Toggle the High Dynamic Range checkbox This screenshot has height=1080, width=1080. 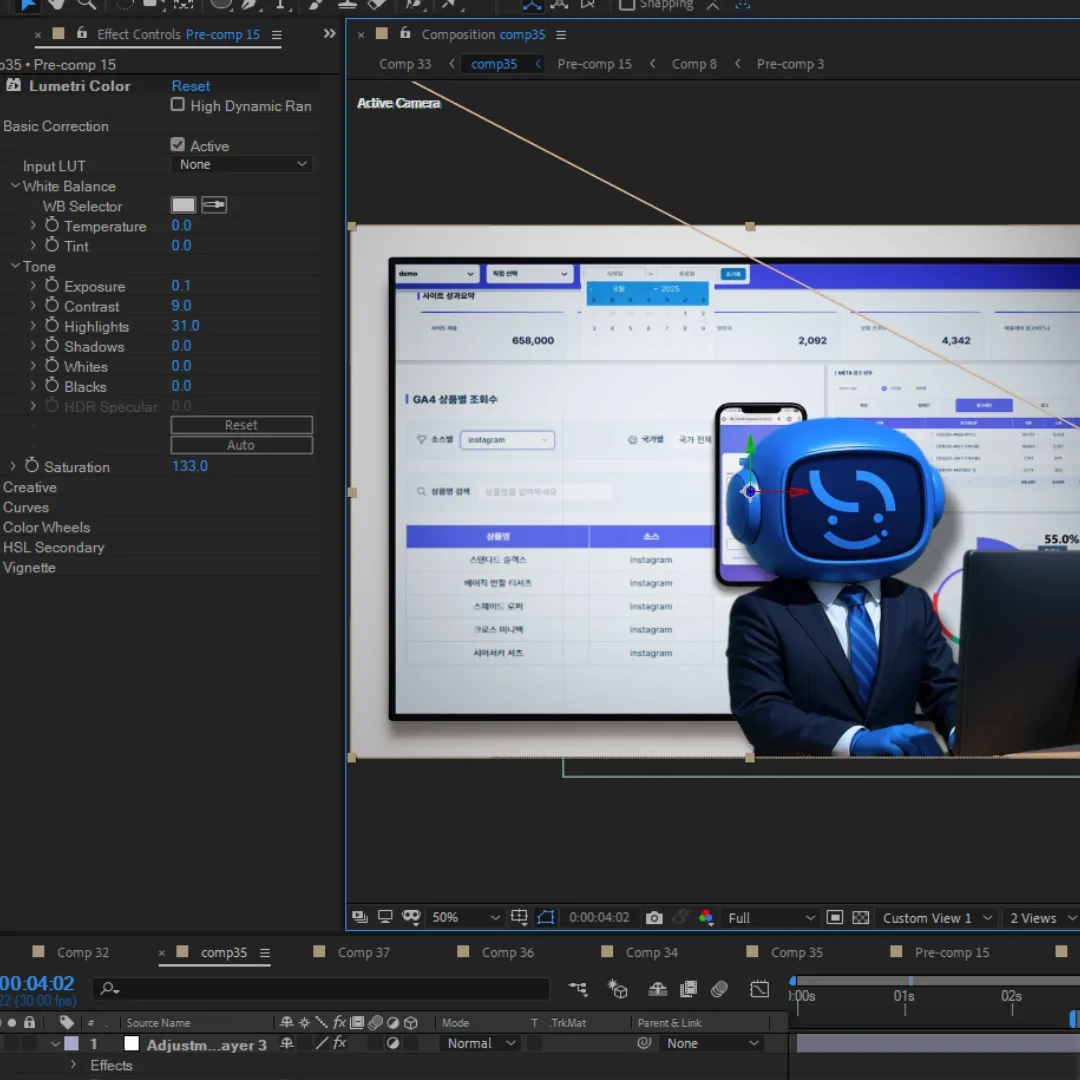coord(178,105)
